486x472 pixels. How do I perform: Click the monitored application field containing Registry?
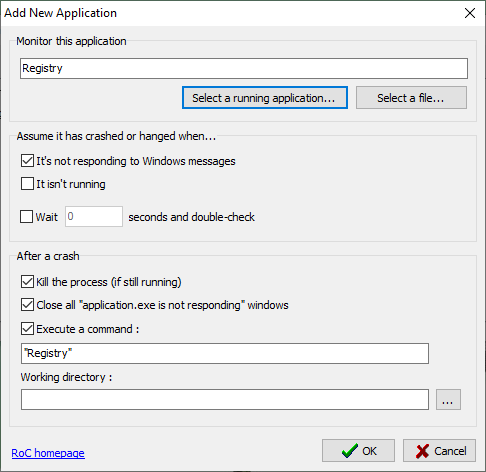click(244, 69)
